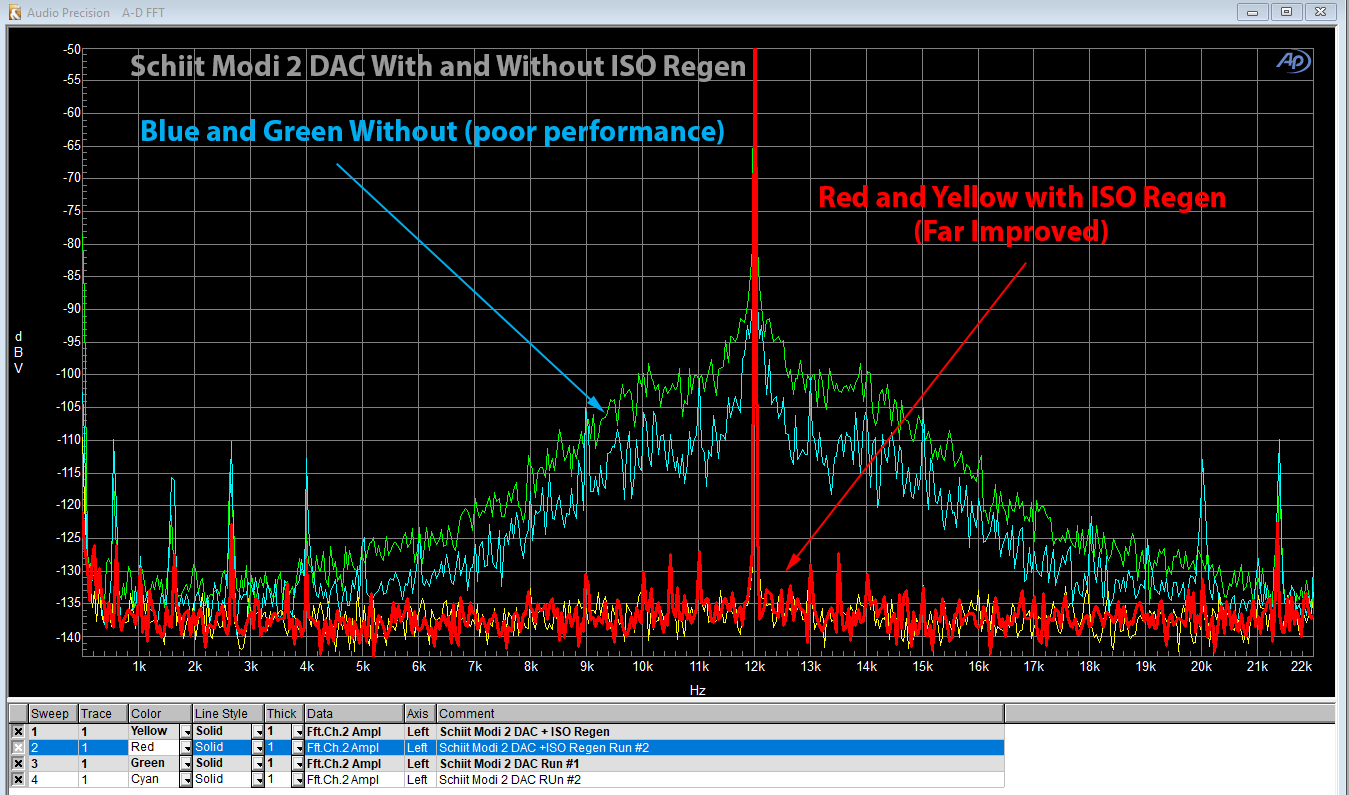
Task: Click the Axis column header
Action: pos(420,714)
